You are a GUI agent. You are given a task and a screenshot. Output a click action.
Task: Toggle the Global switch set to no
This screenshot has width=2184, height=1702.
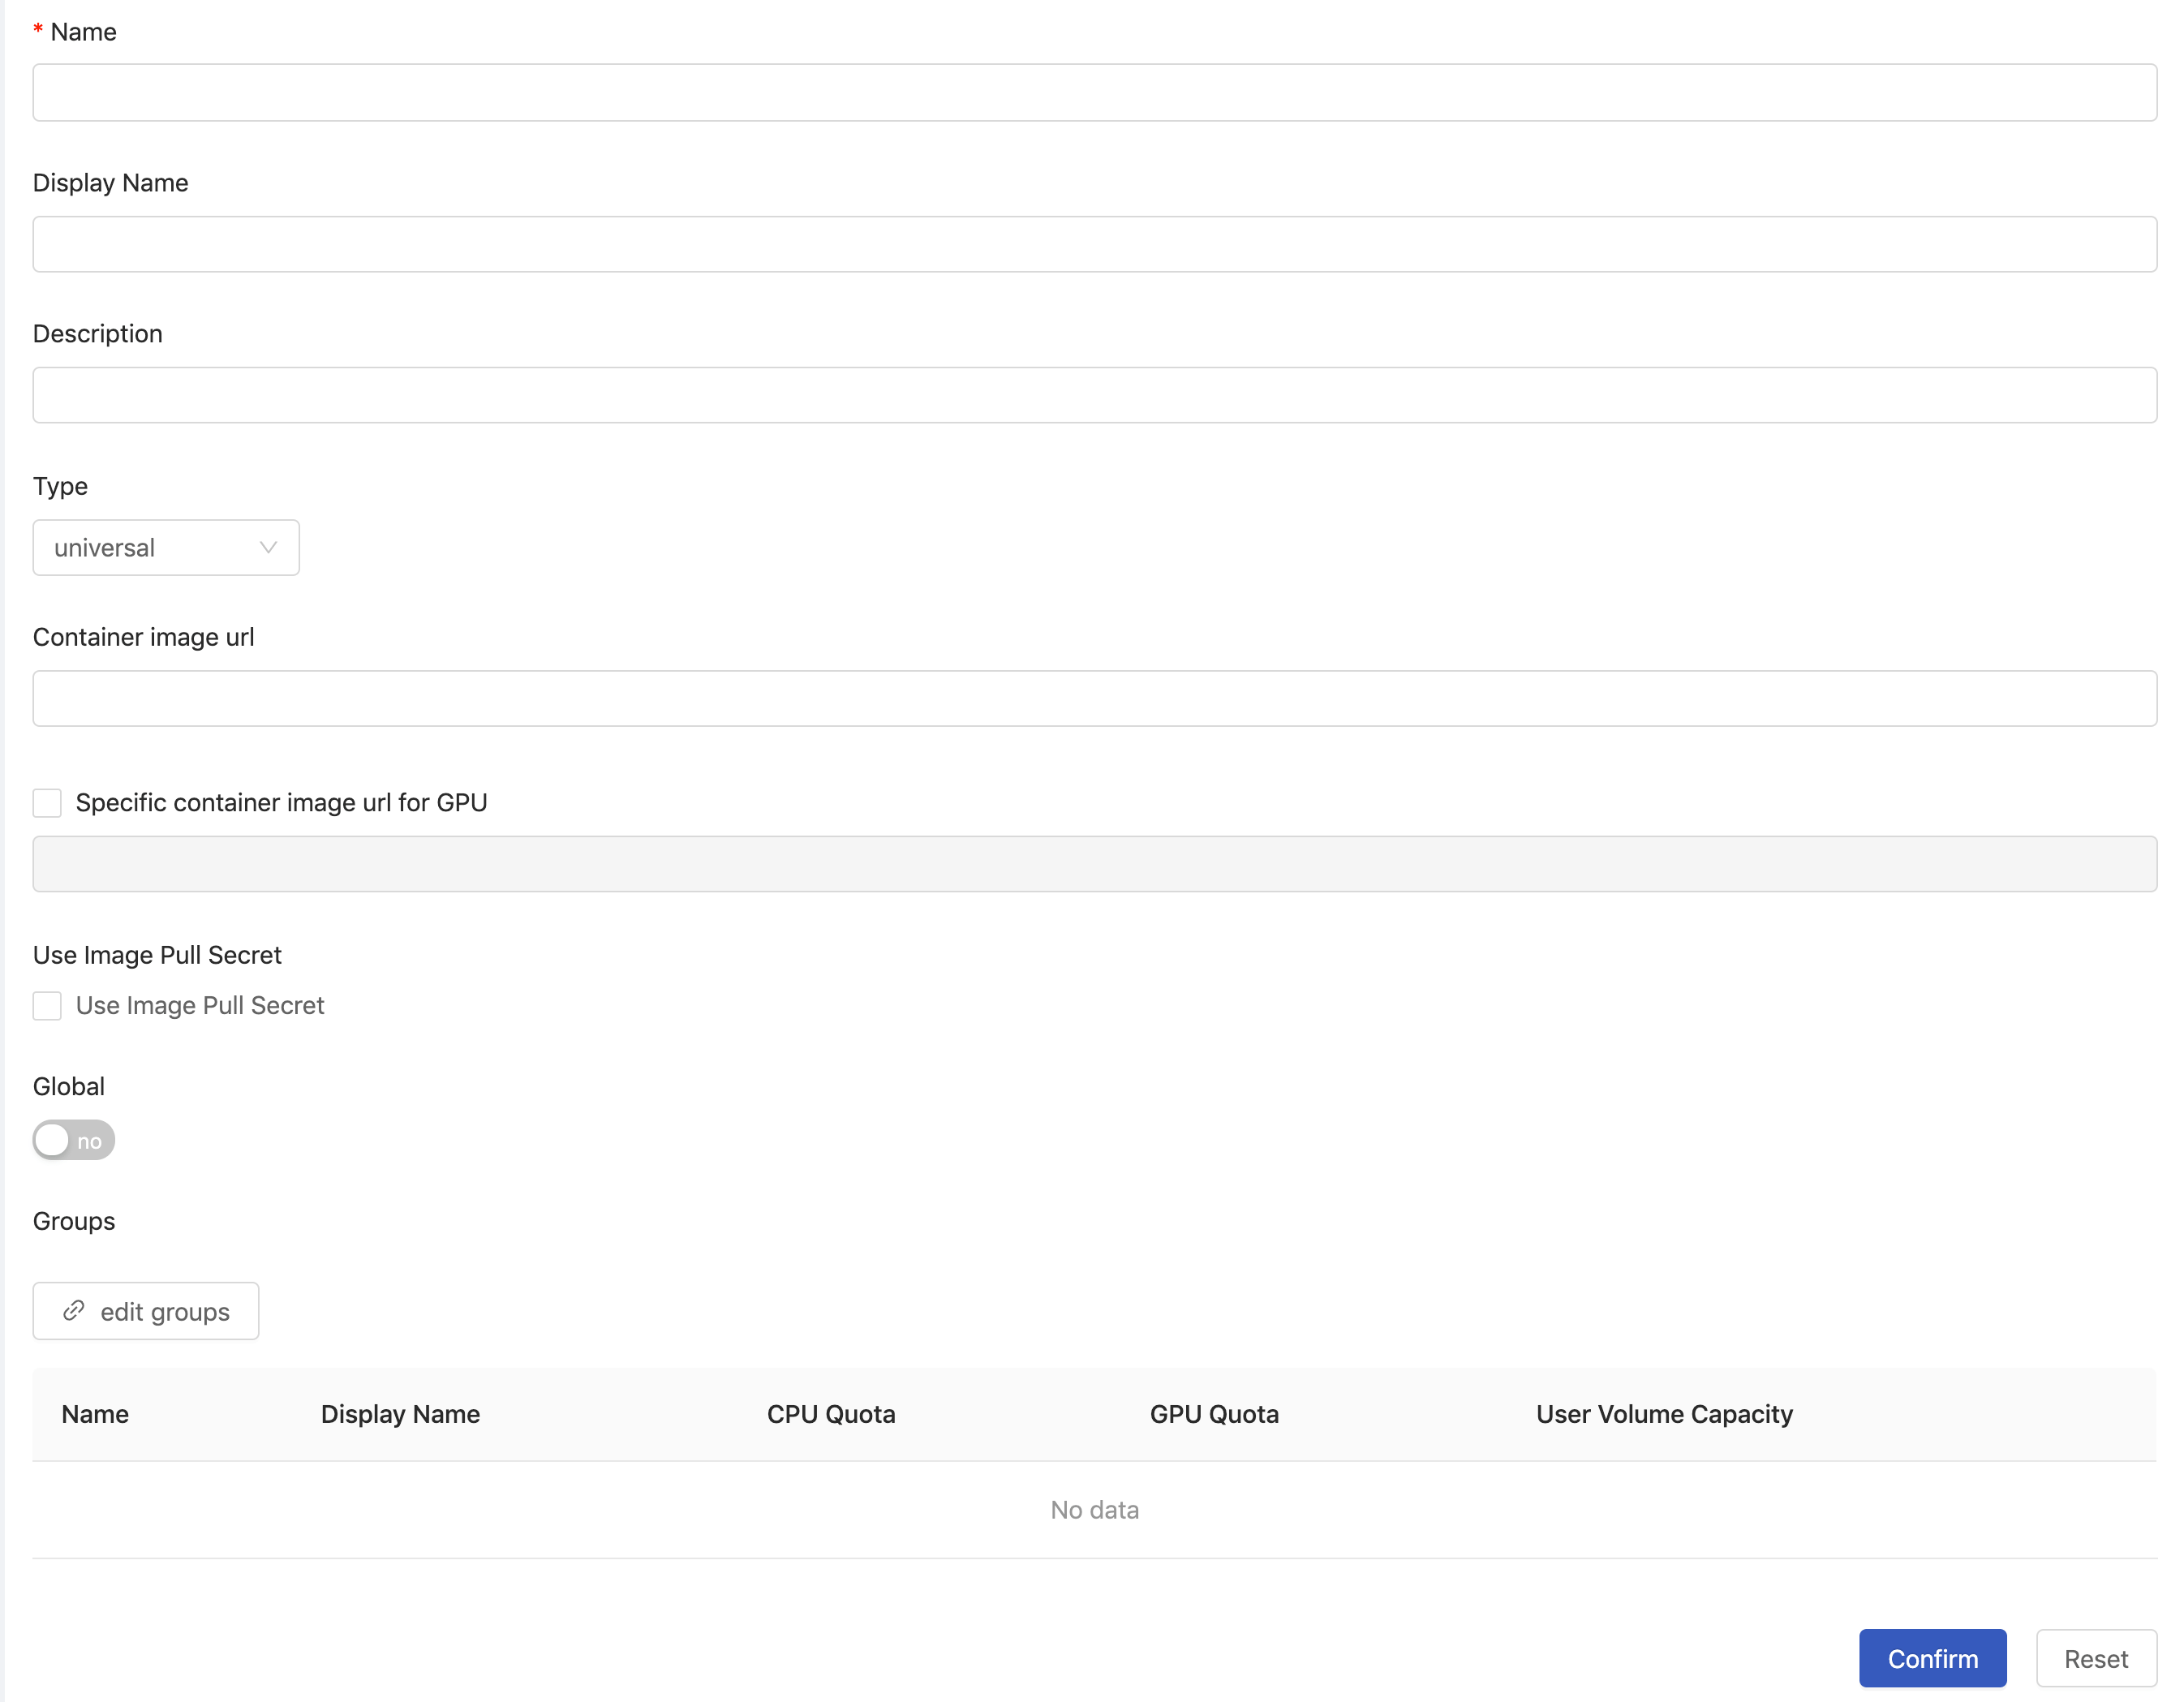click(x=74, y=1141)
